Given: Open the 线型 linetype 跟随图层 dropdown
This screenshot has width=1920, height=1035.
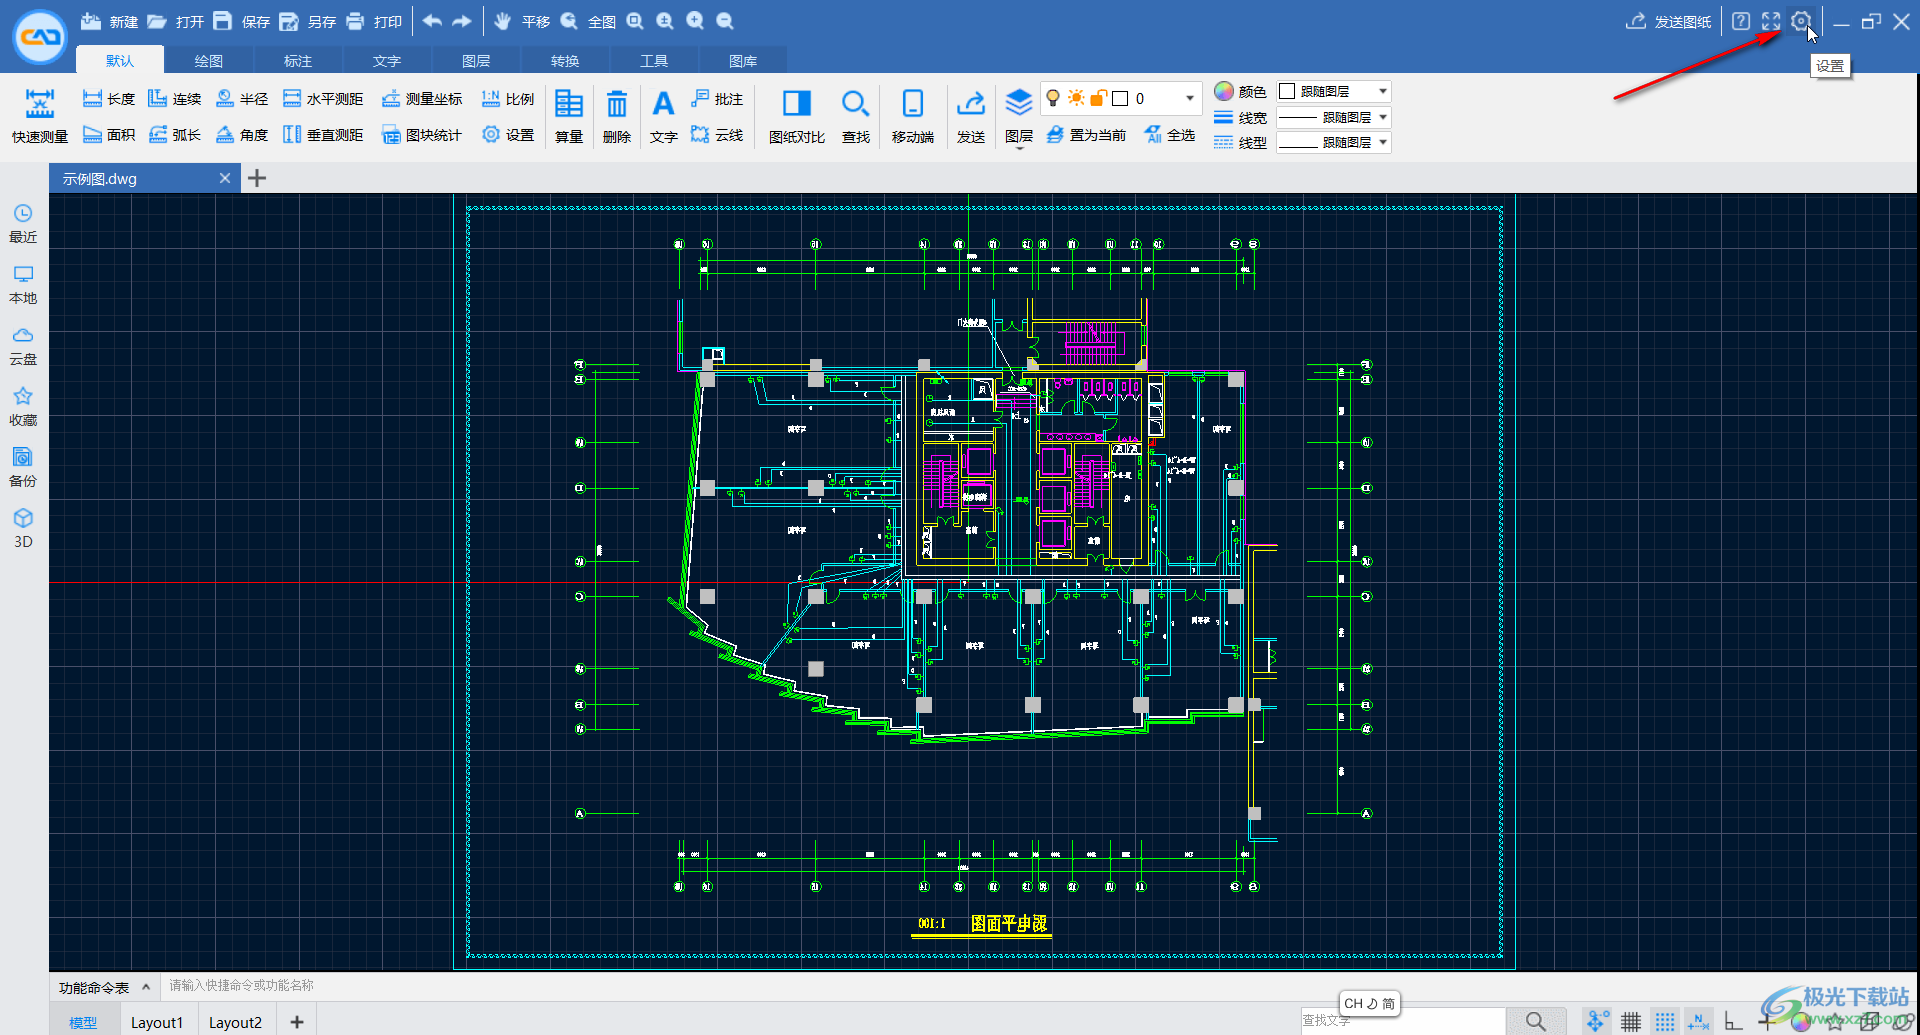Looking at the screenshot, I should pos(1334,142).
